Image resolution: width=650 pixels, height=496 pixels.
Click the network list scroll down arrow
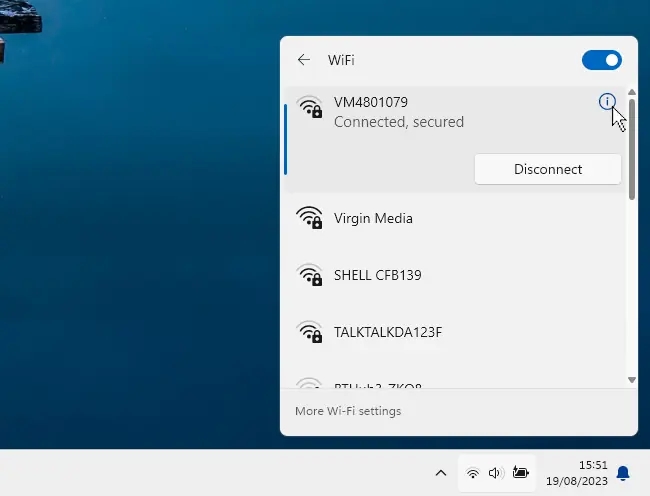(x=632, y=380)
